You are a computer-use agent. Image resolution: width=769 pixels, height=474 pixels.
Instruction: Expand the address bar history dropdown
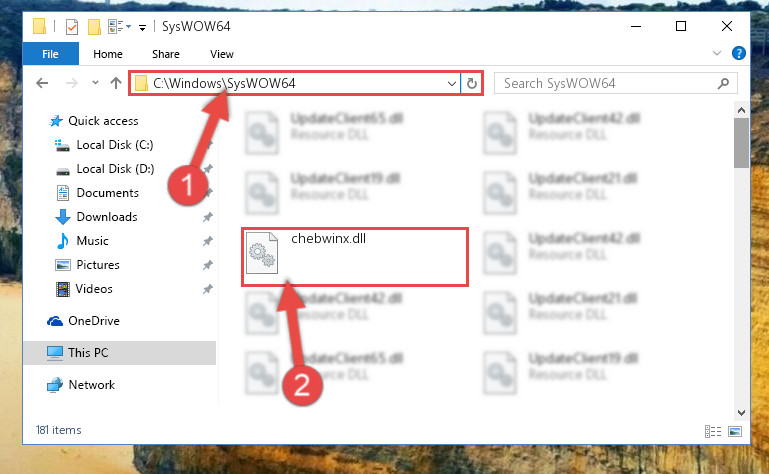(x=452, y=83)
